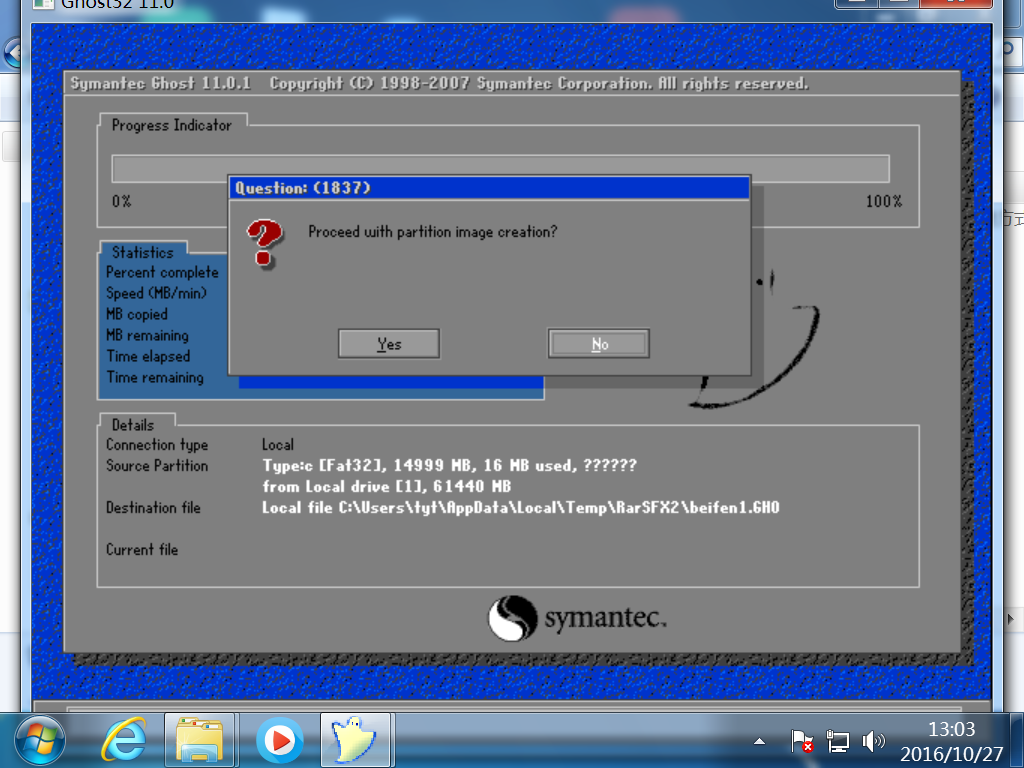
Task: Click 'Type:c [Fat32], 14999 MB' value
Action: click(x=370, y=466)
